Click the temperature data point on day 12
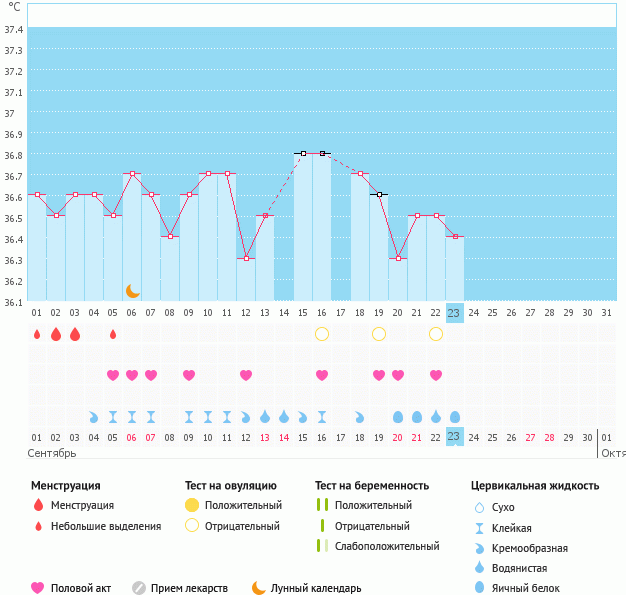Image resolution: width=626 pixels, height=595 pixels. point(246,258)
